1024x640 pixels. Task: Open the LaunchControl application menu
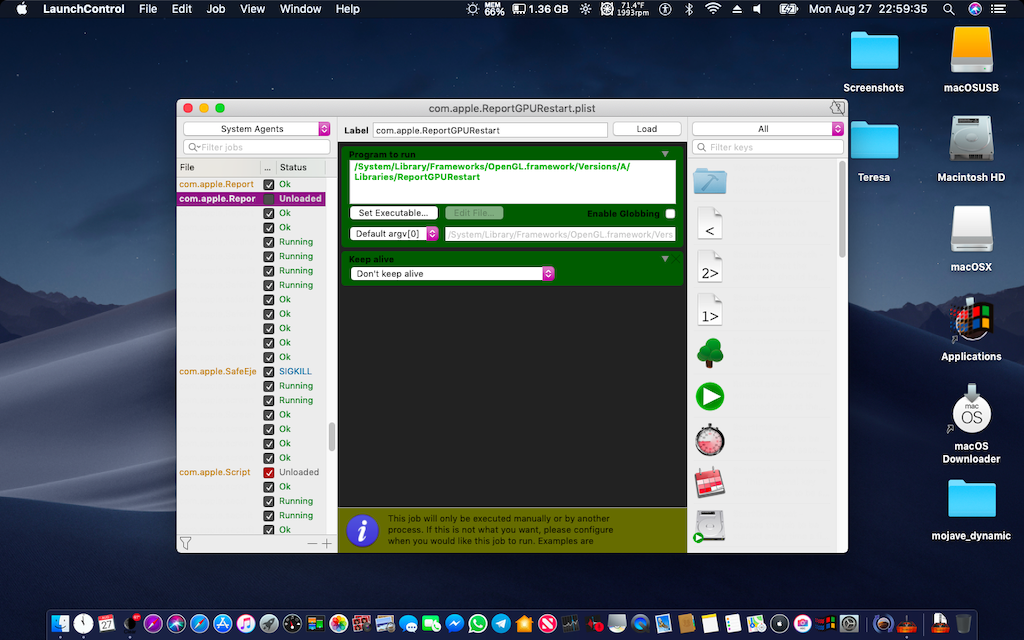[84, 9]
